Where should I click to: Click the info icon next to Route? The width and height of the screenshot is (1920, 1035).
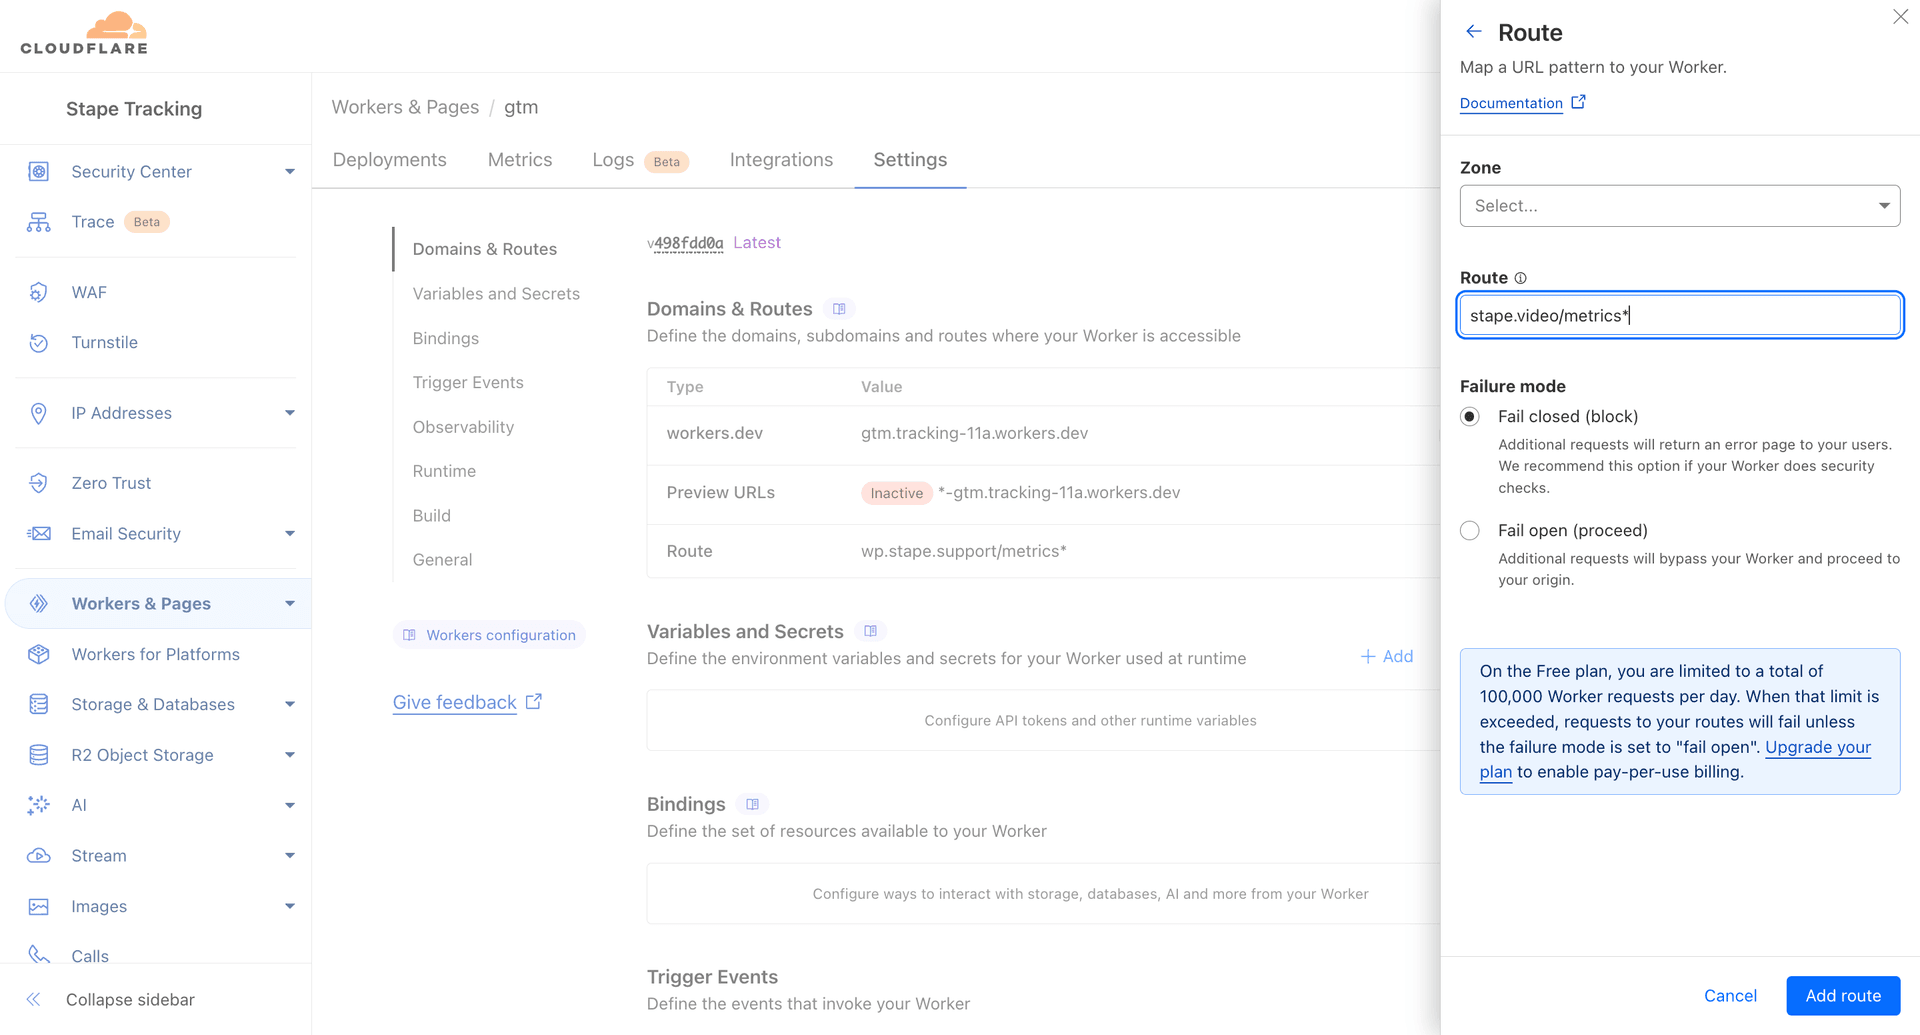click(1521, 277)
